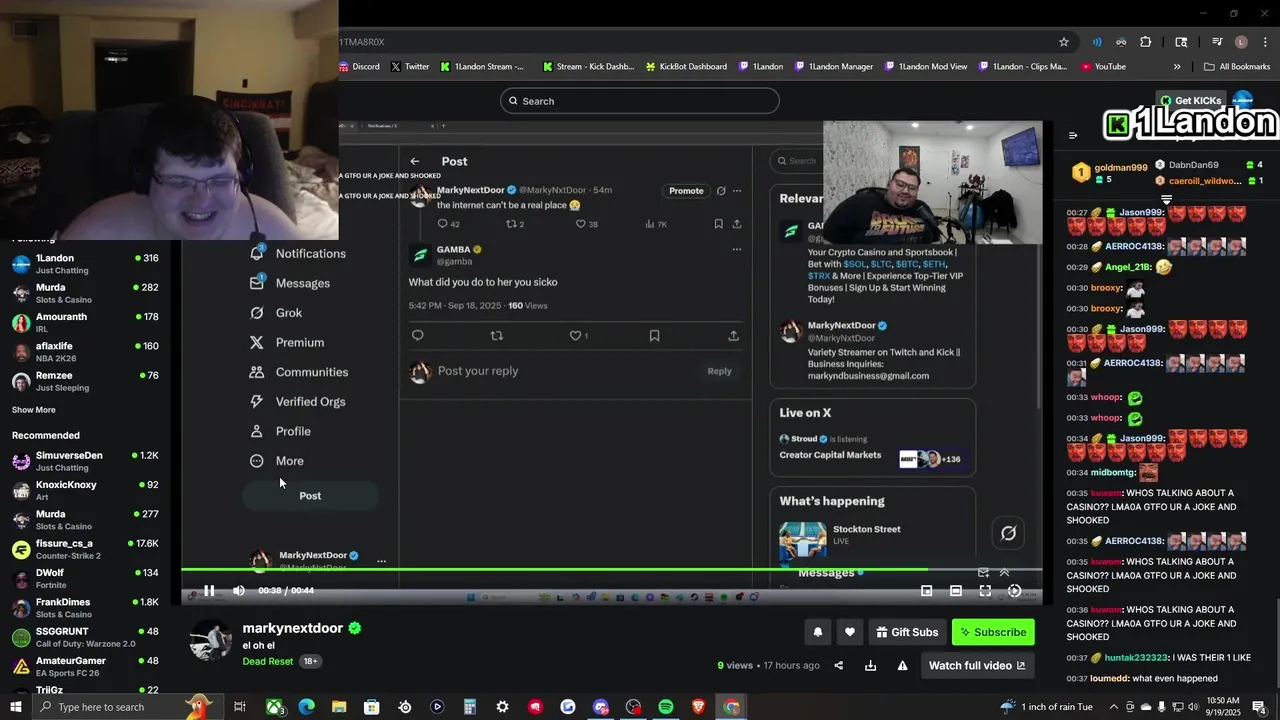The image size is (1280, 720).
Task: Select Amouranth in Following list
Action: [85, 322]
